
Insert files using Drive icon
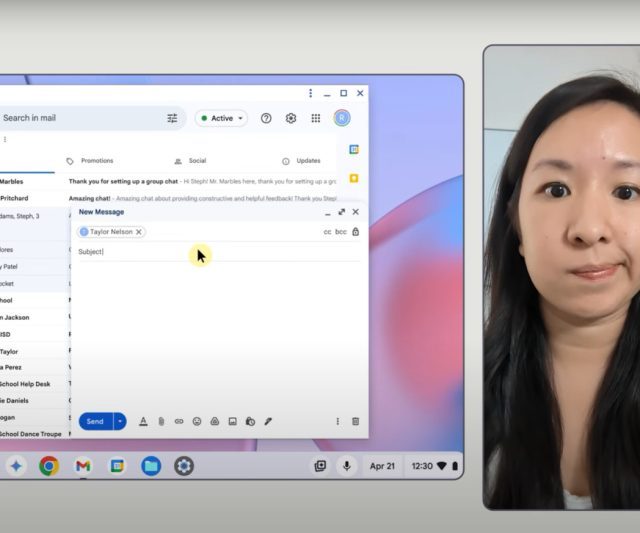coord(215,422)
